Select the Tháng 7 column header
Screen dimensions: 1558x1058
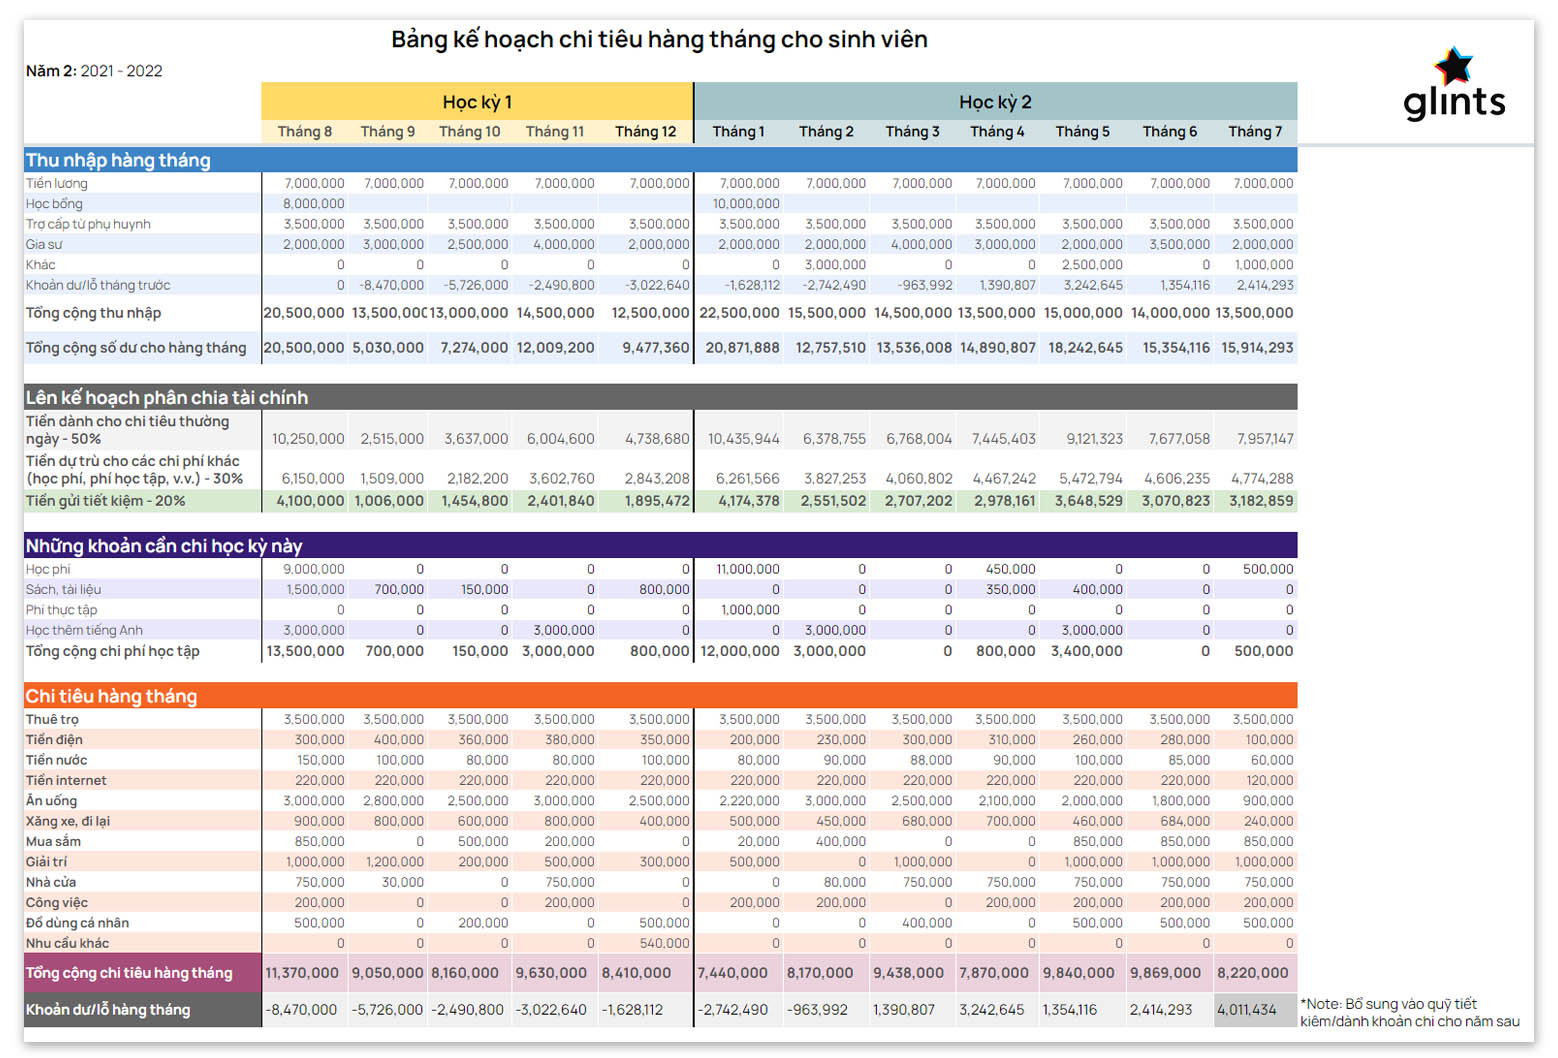tap(1255, 132)
